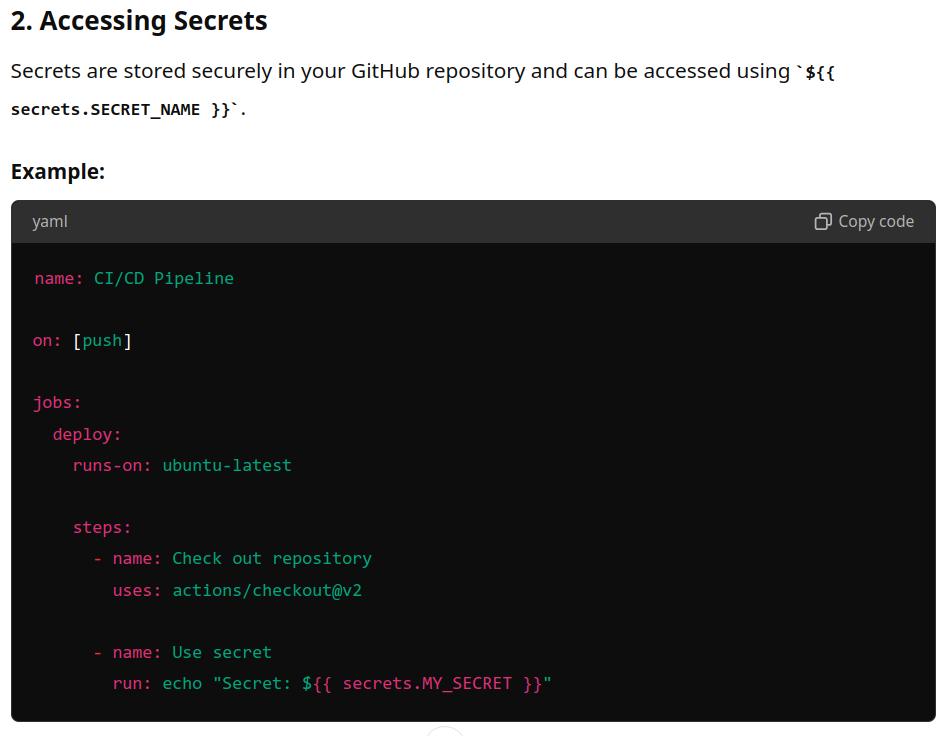Click the 'steps:' key in code

pos(102,527)
